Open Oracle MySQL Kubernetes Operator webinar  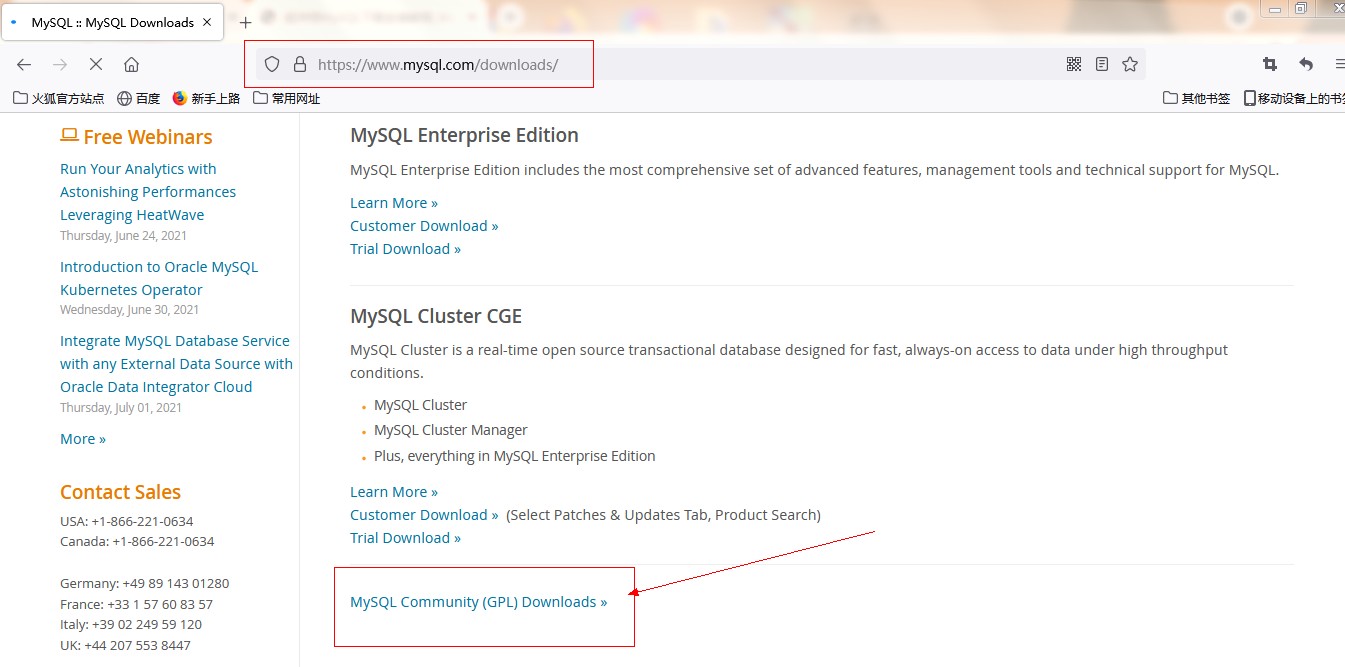[159, 278]
